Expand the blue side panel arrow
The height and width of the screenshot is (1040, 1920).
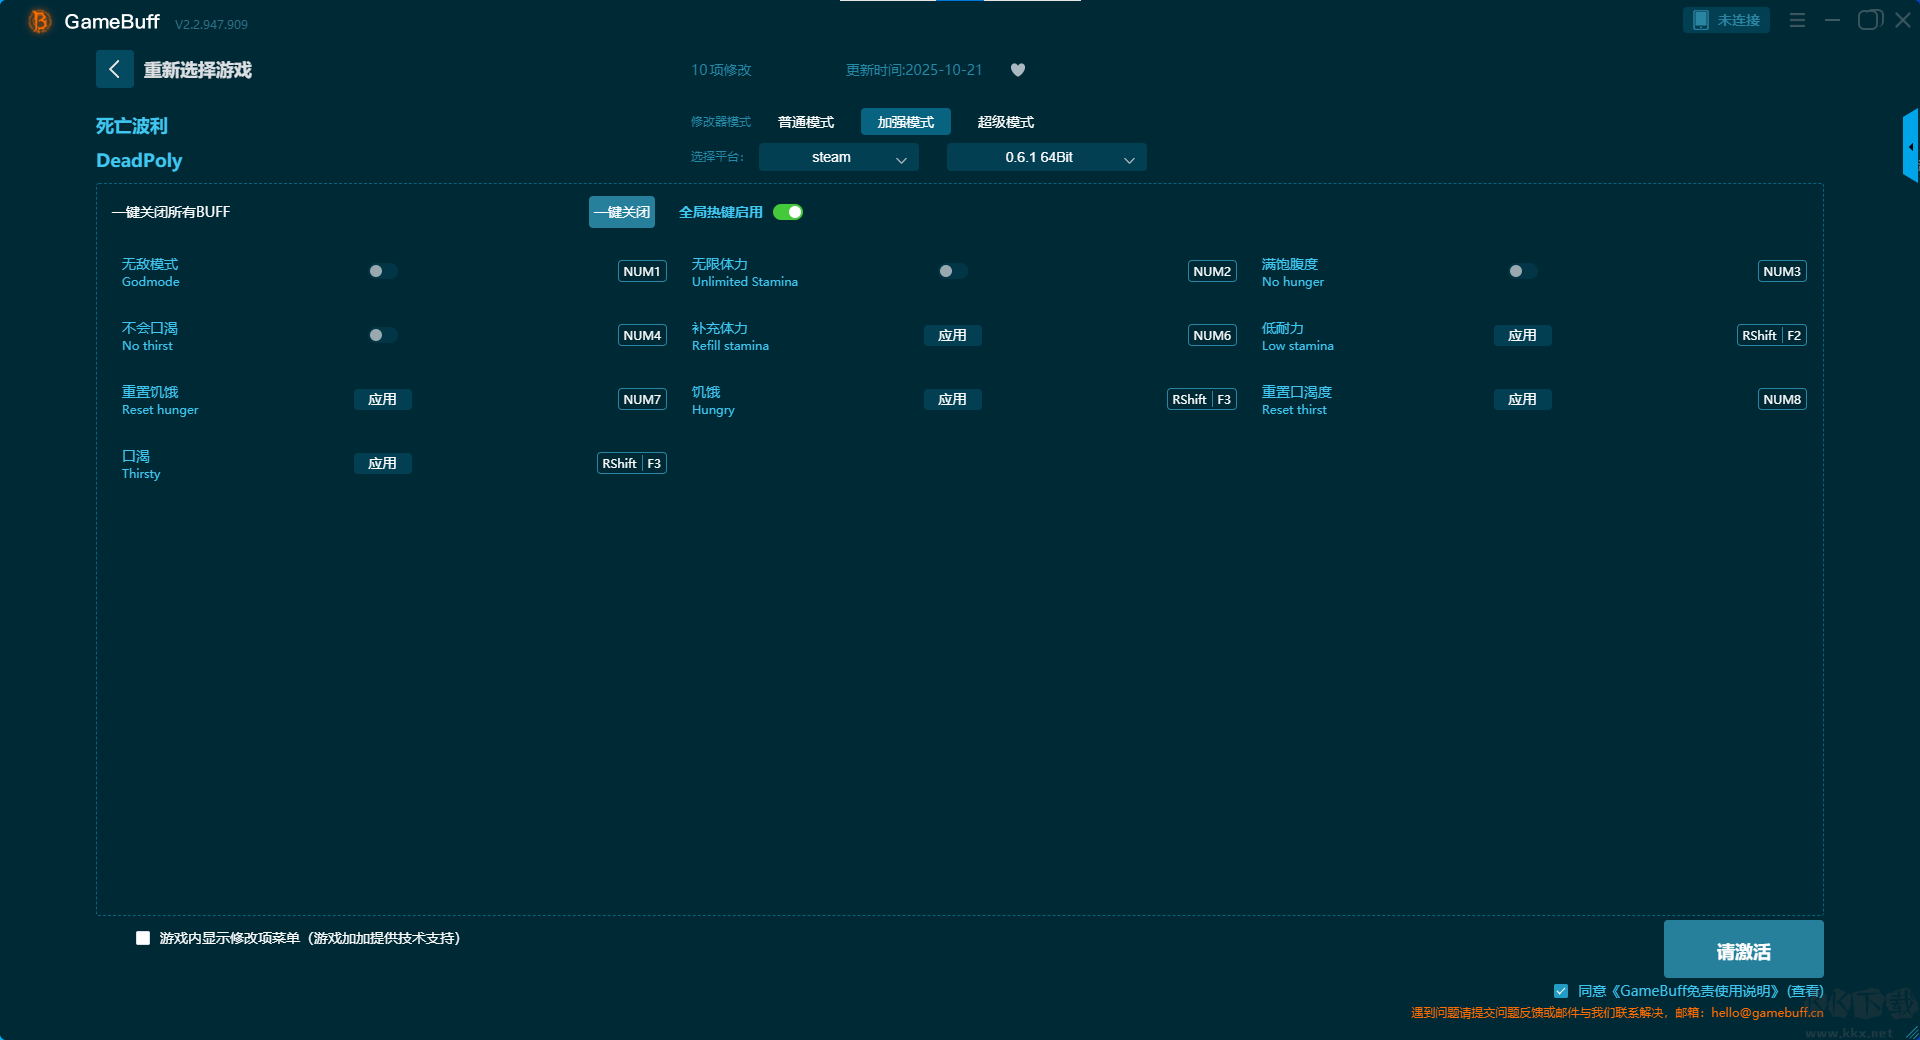point(1910,146)
